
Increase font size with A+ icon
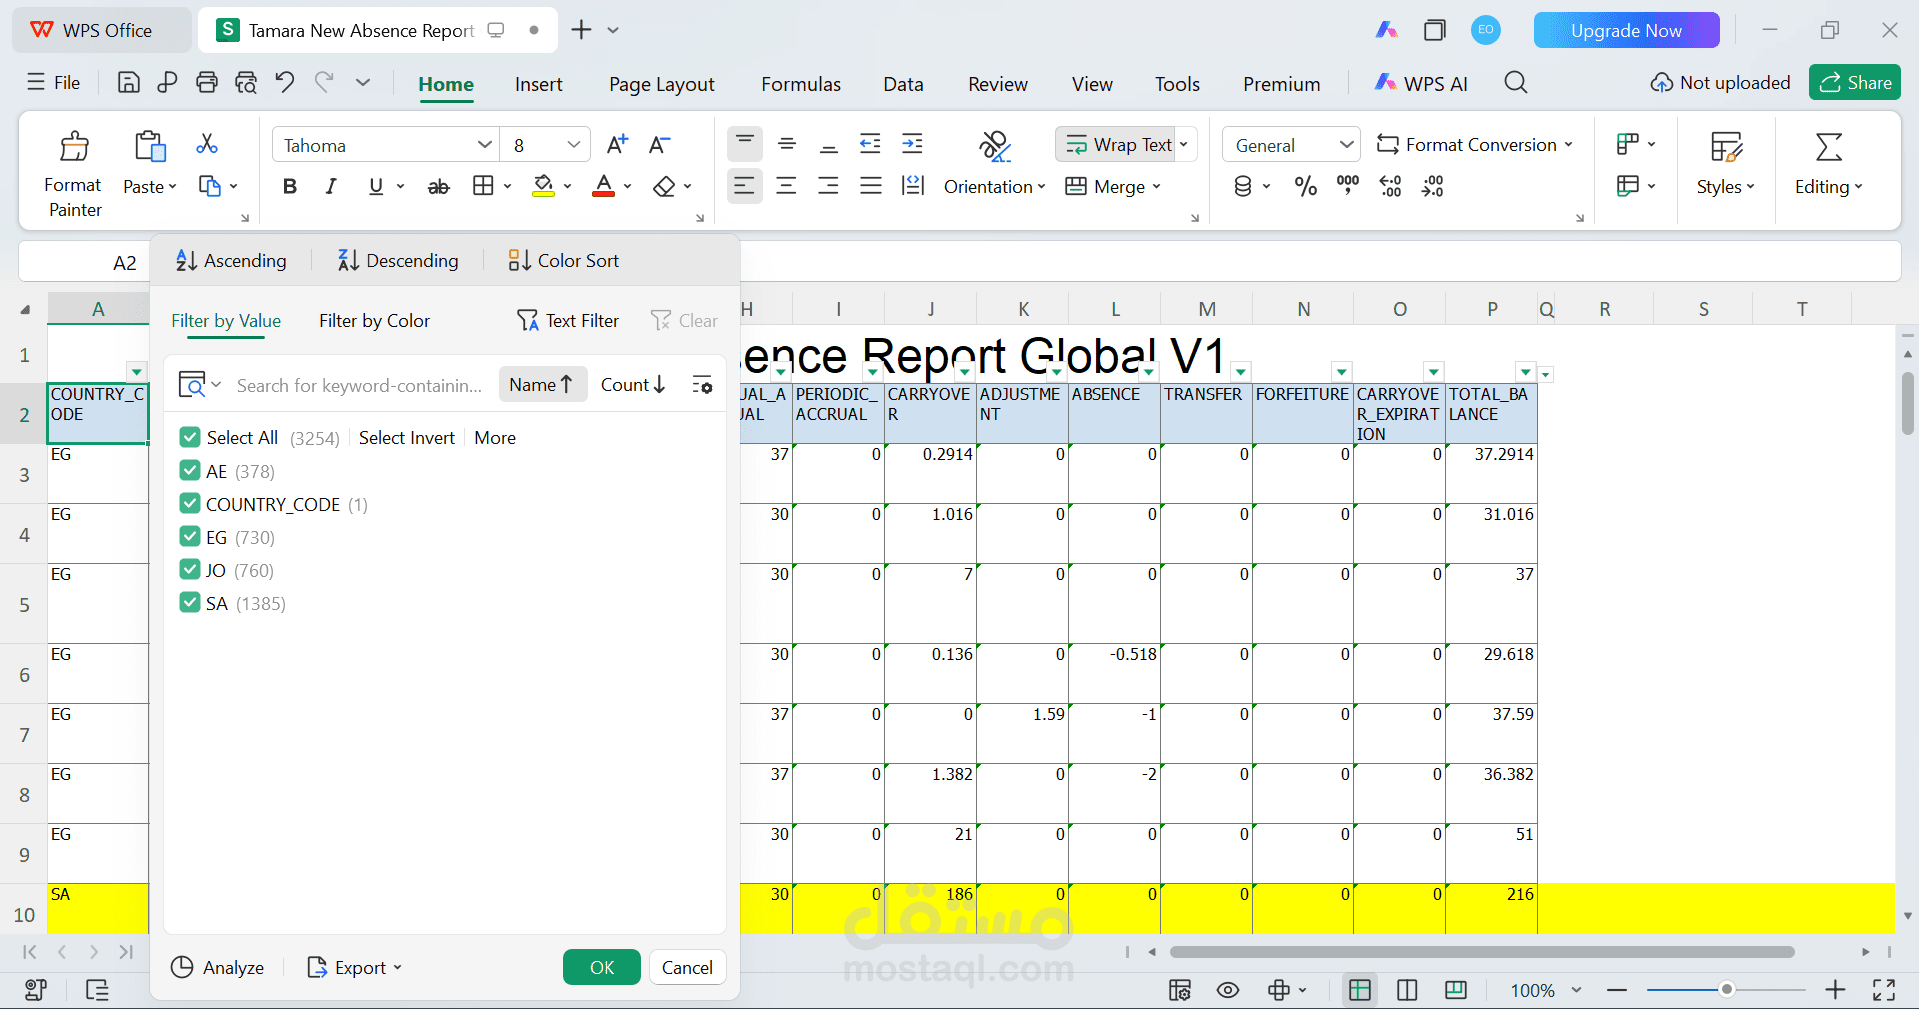point(618,144)
